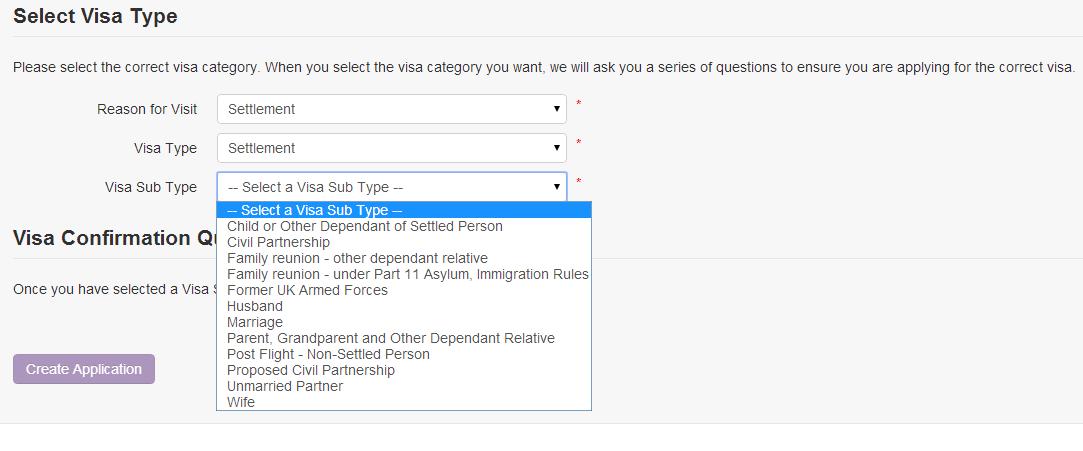Collapse the Visa Sub Type dropdown
Viewport: 1083px width, 451px height.
391,187
